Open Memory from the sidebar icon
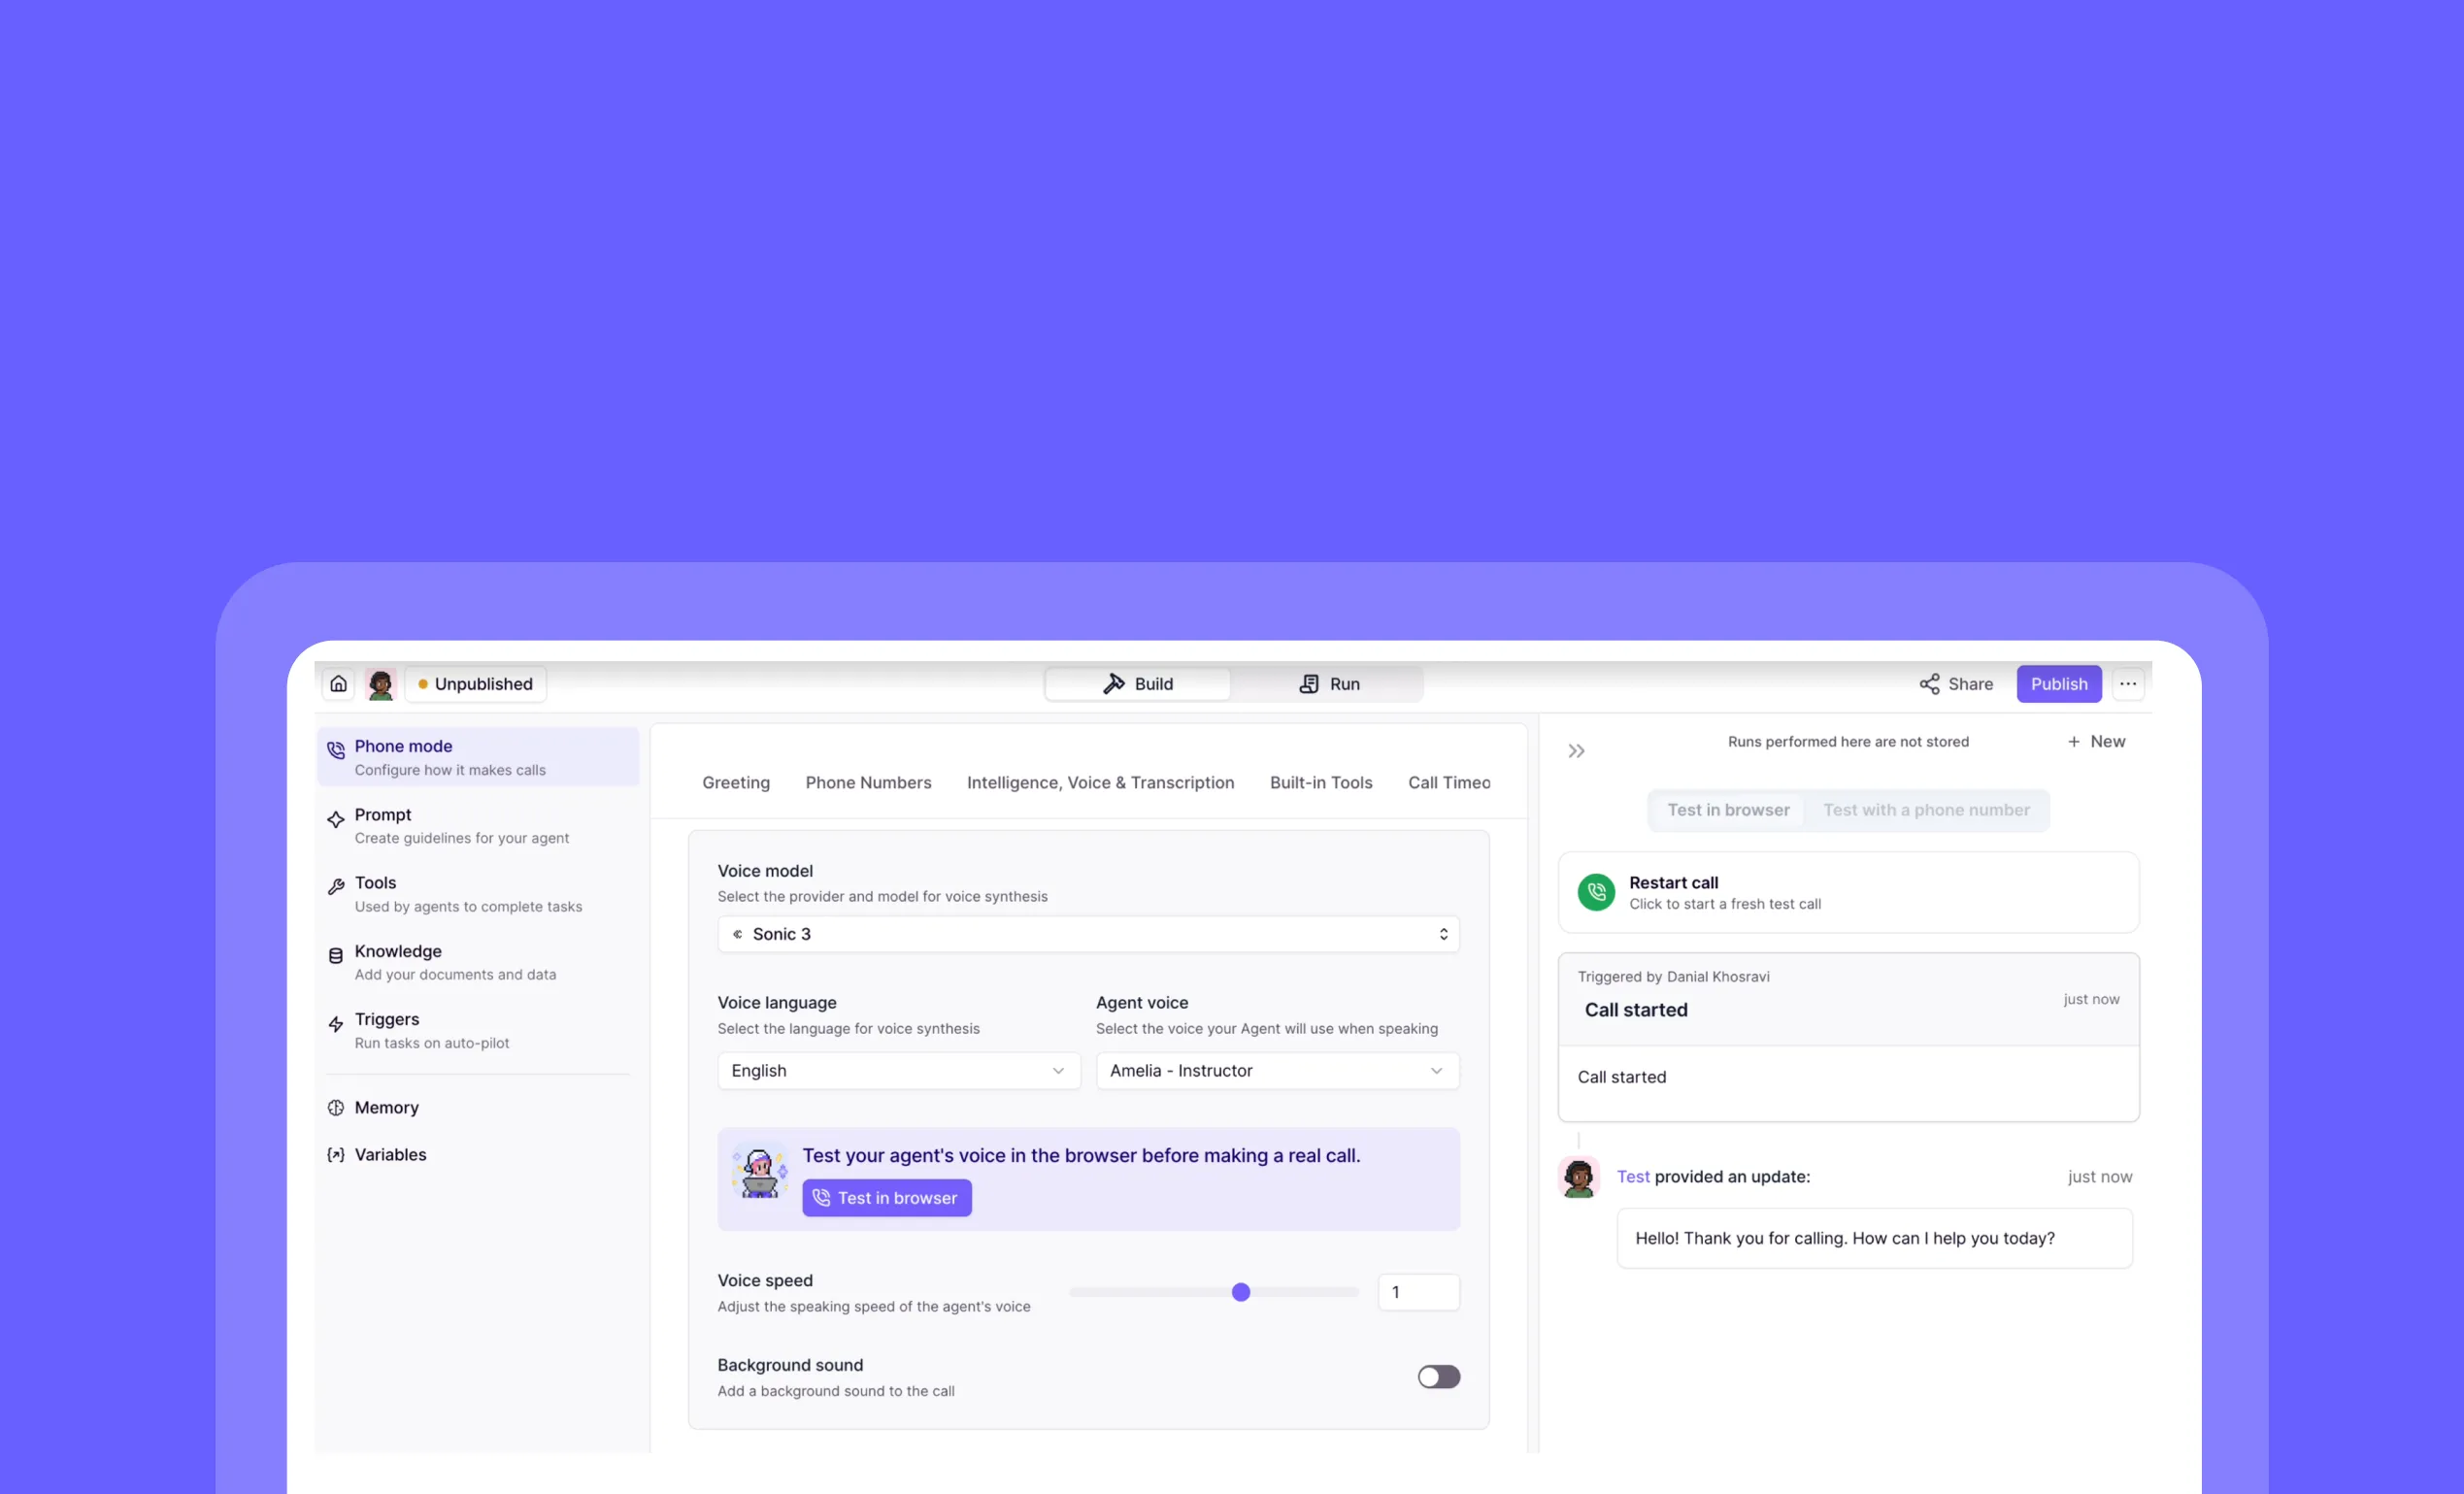The image size is (2464, 1494). click(336, 1107)
